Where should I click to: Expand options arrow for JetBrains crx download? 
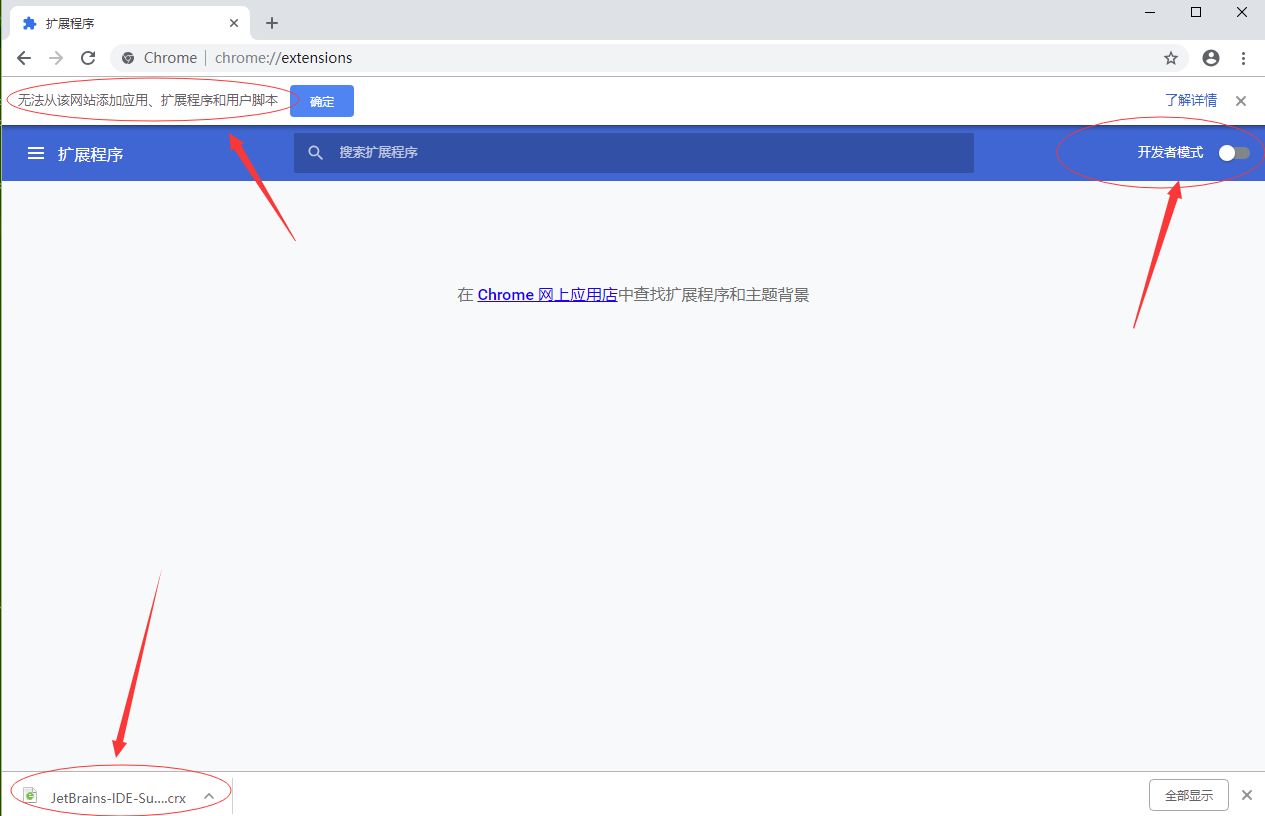209,796
